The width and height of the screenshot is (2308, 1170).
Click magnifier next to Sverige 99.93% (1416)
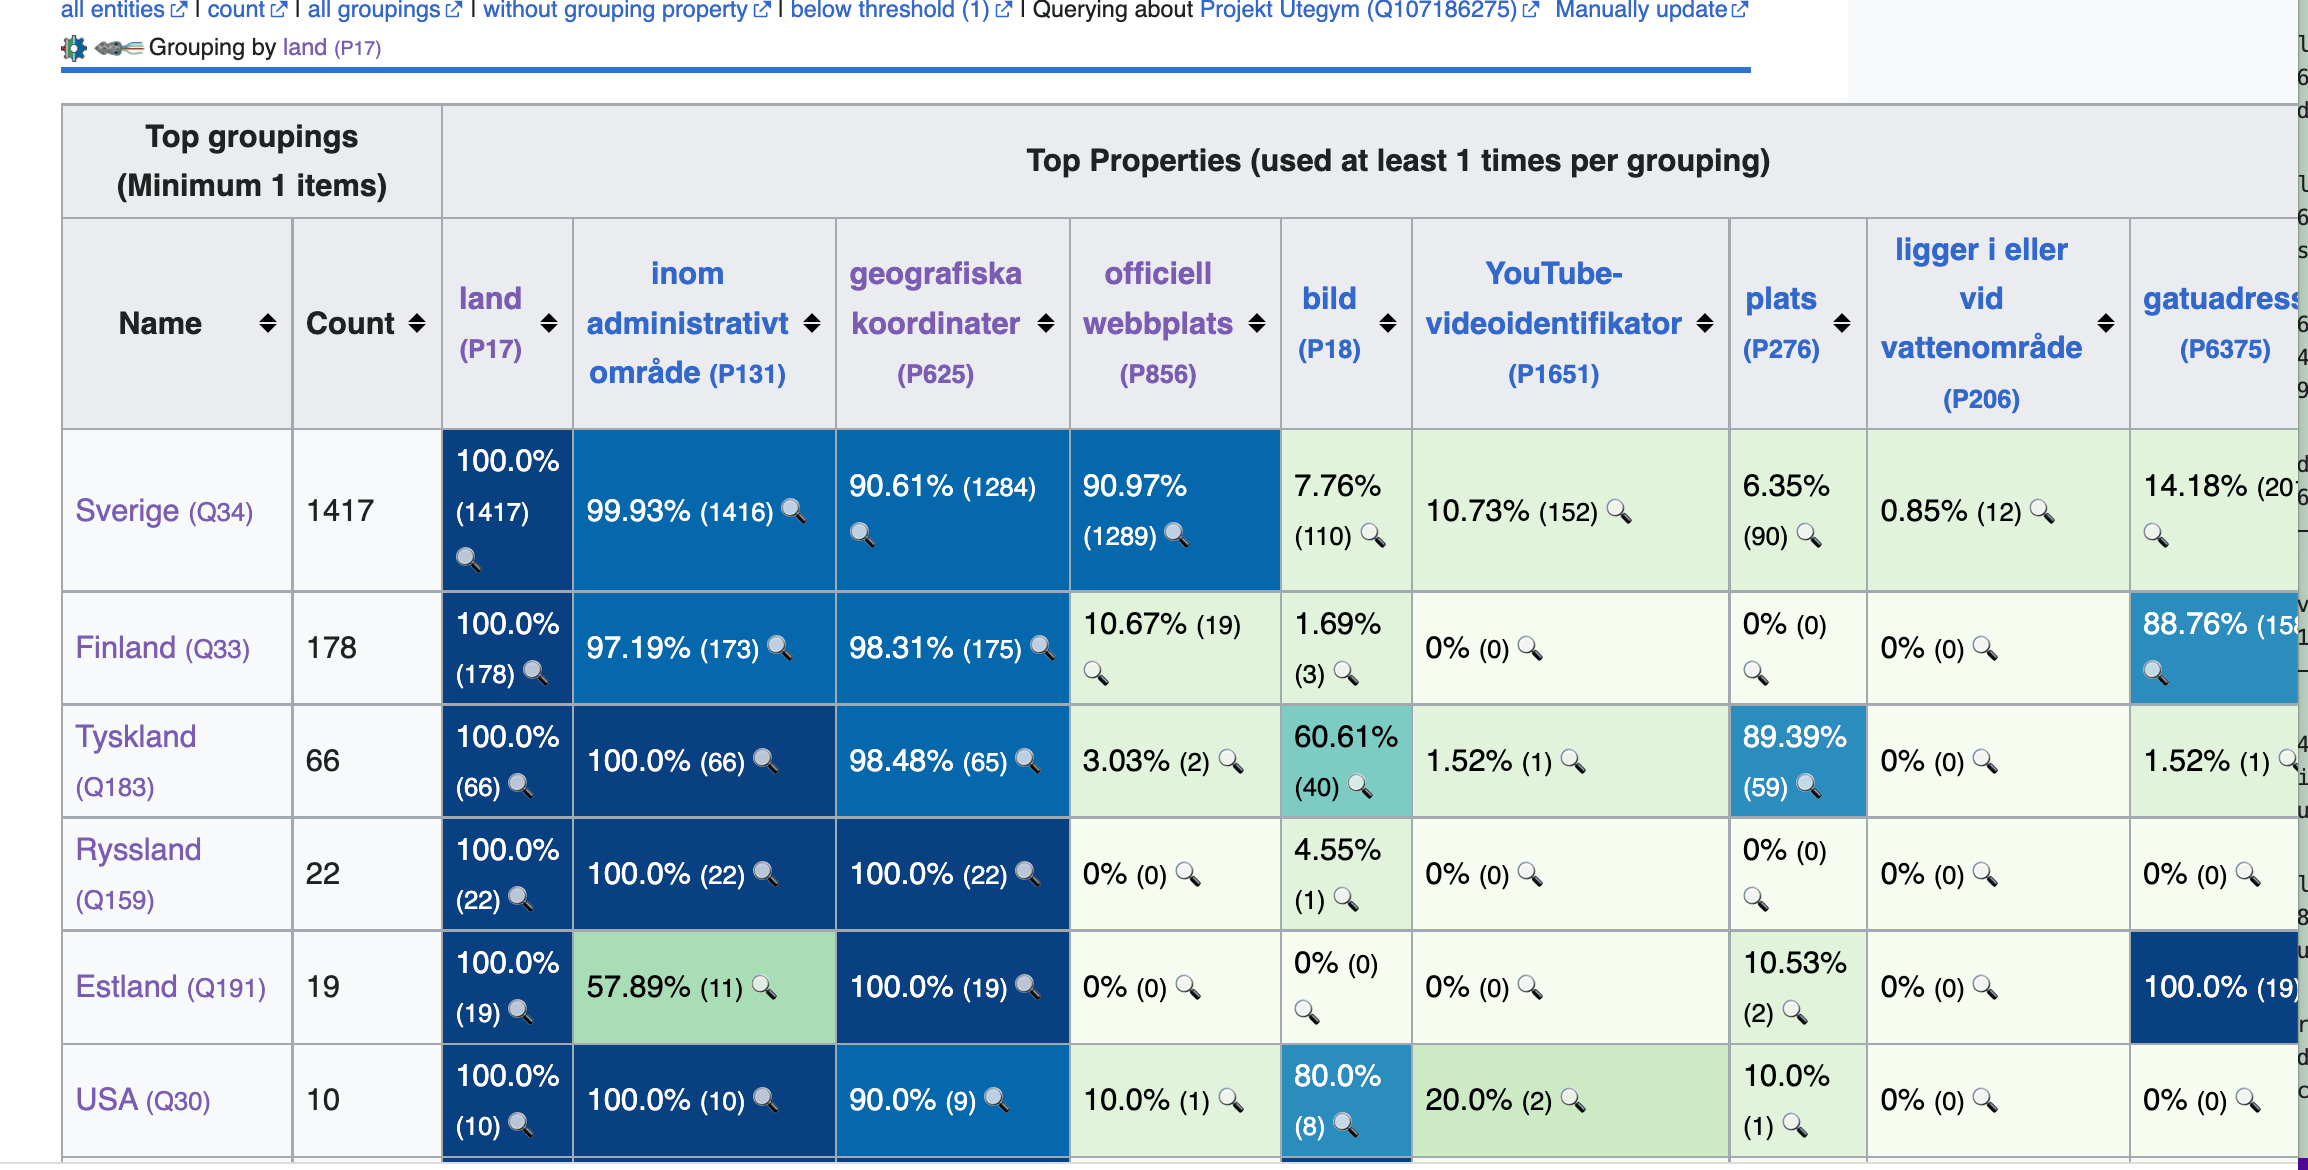tap(794, 511)
